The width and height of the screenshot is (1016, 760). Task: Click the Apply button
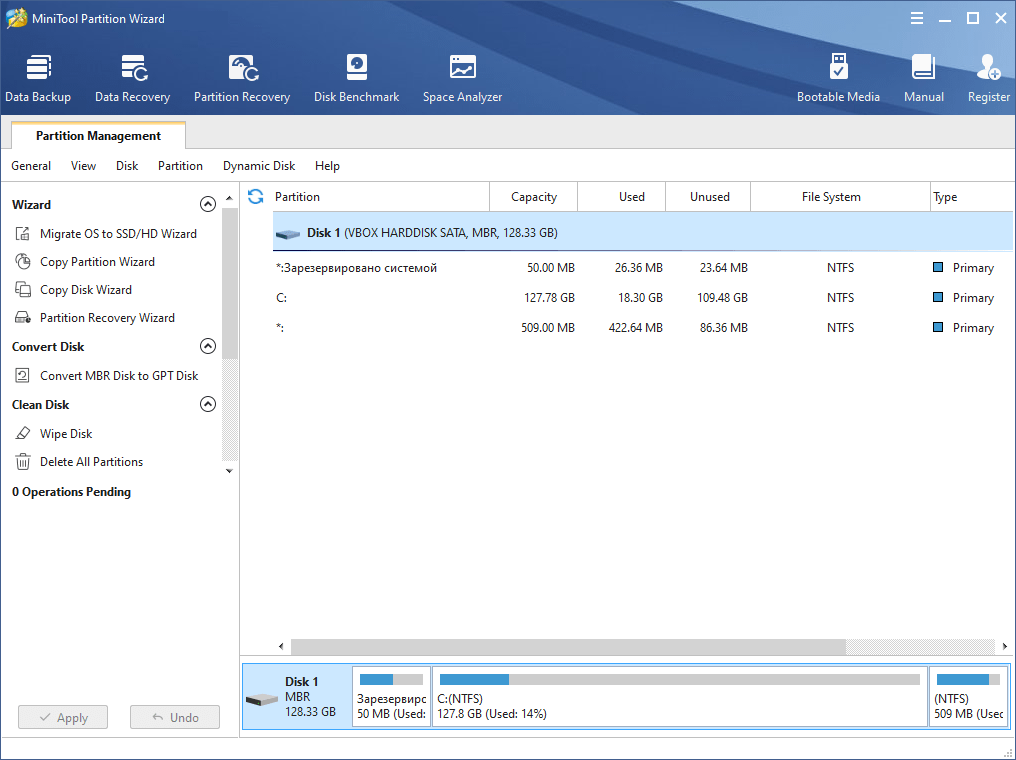(63, 717)
